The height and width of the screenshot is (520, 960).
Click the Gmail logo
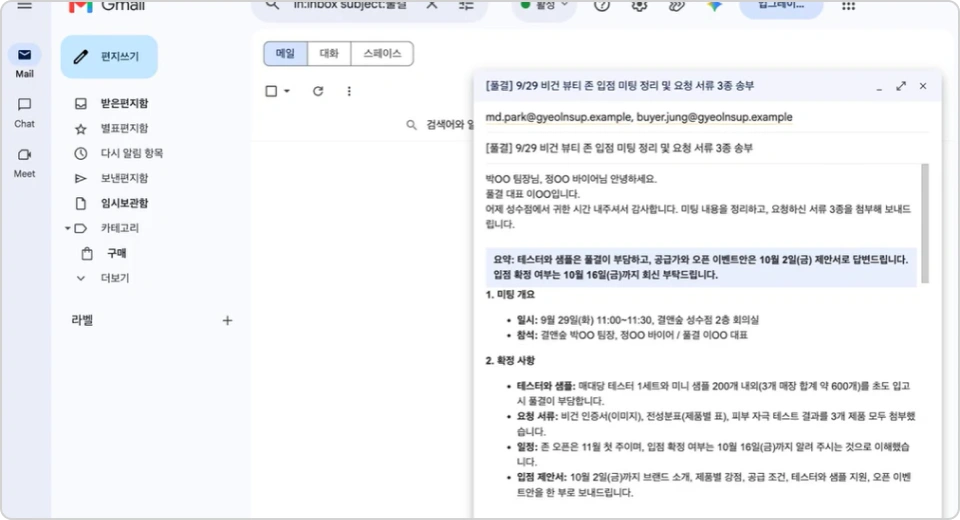pyautogui.click(x=107, y=6)
